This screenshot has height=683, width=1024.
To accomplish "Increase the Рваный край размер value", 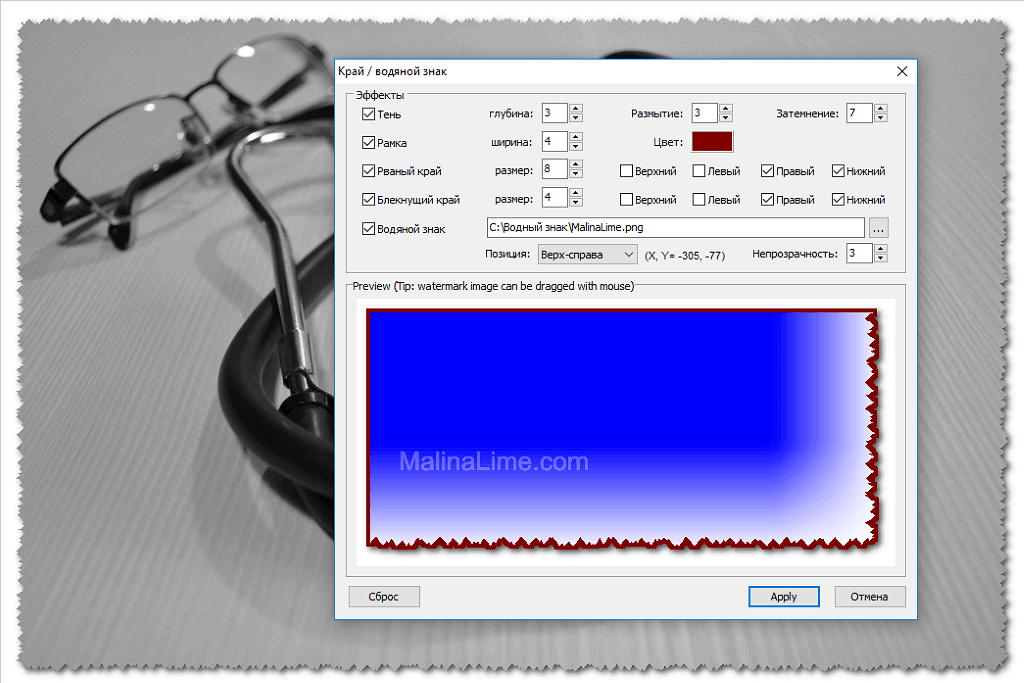I will pyautogui.click(x=576, y=165).
